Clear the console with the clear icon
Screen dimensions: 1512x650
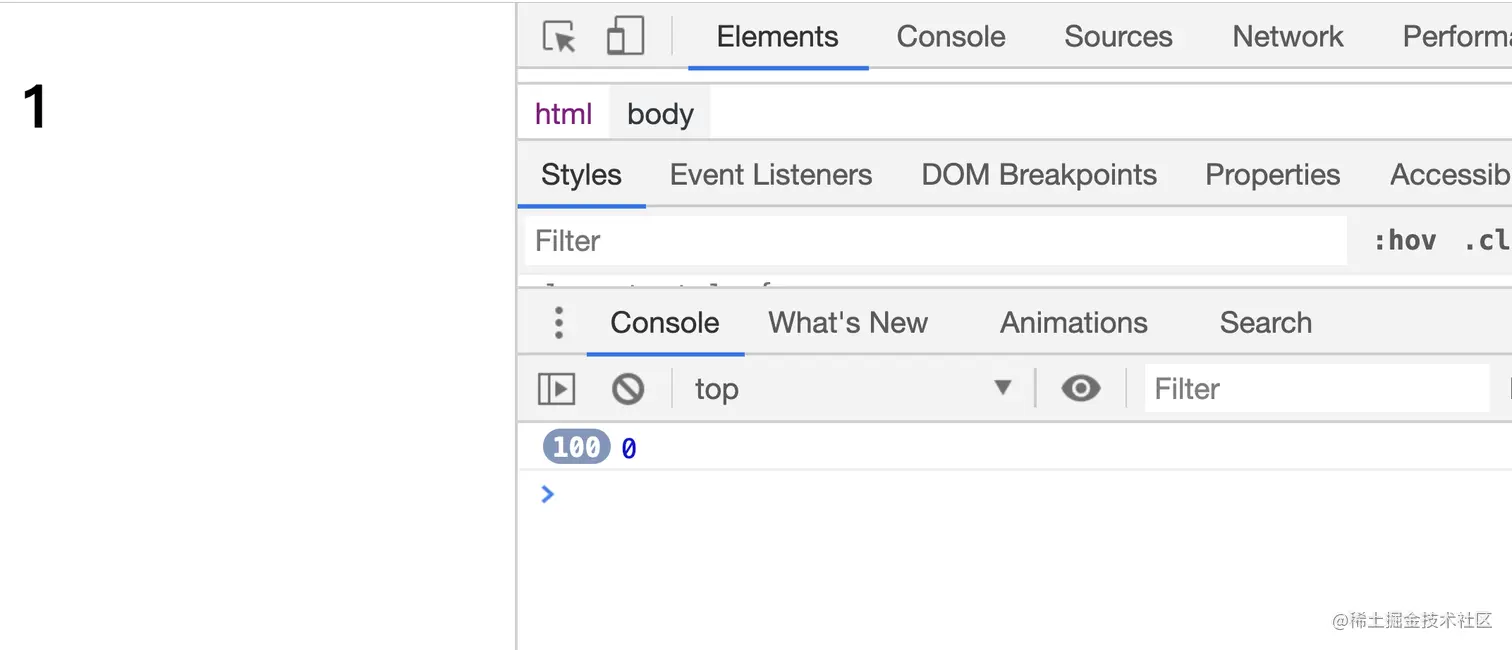tap(628, 388)
